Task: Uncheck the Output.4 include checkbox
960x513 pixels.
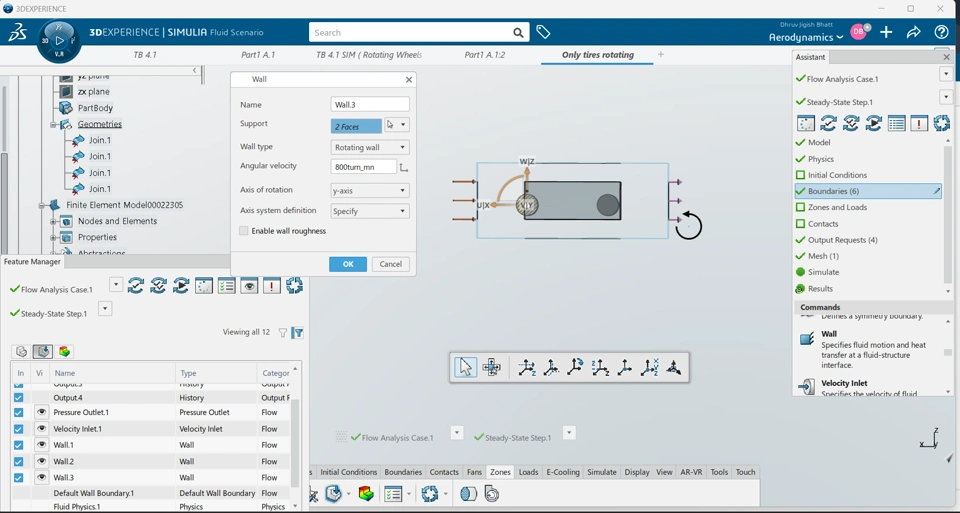Action: pyautogui.click(x=18, y=397)
